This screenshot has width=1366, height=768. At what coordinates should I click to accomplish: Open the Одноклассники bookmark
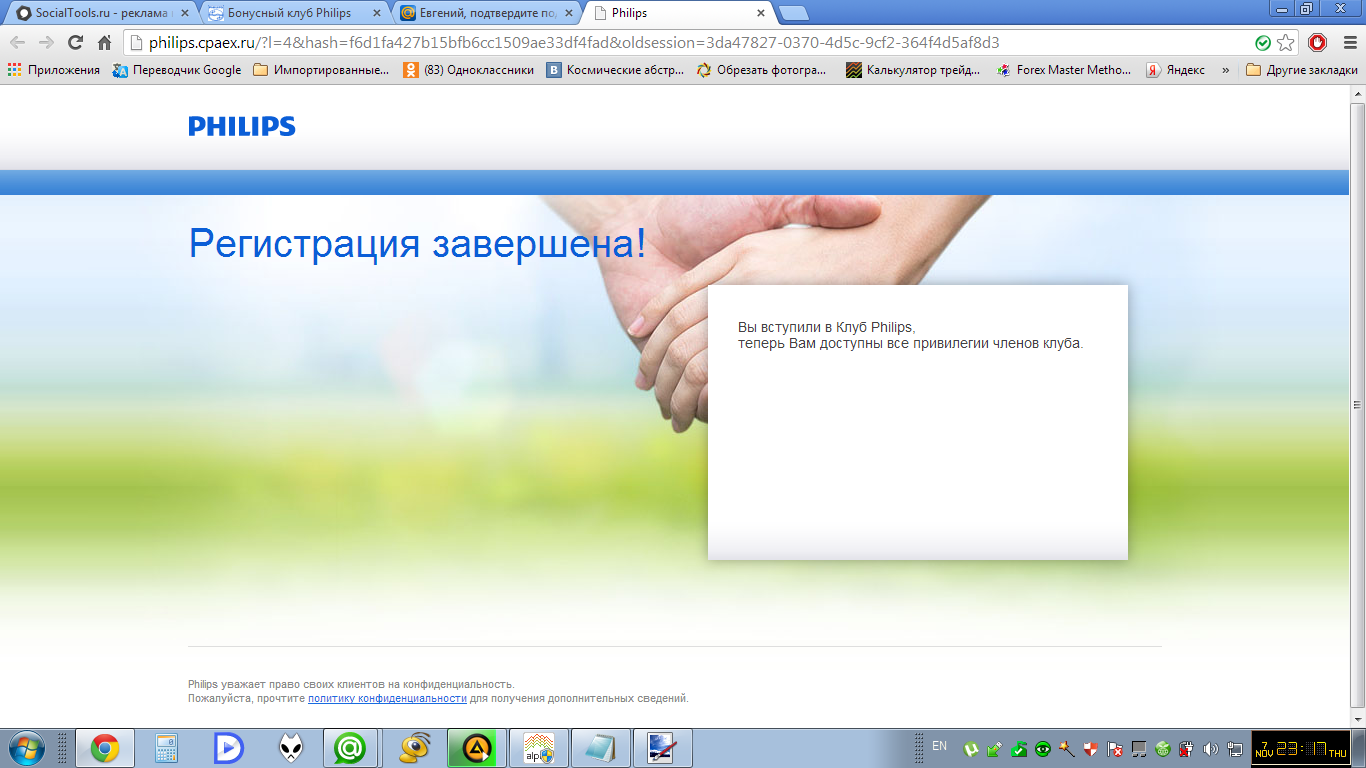(x=468, y=70)
